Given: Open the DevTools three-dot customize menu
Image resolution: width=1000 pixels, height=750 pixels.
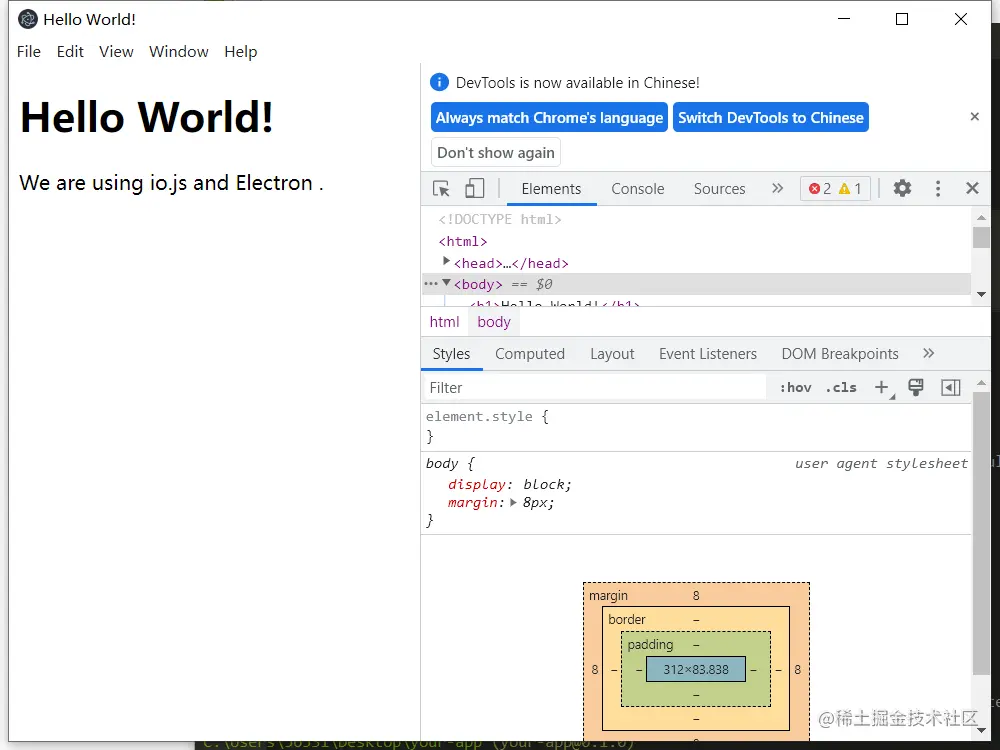Looking at the screenshot, I should point(938,188).
